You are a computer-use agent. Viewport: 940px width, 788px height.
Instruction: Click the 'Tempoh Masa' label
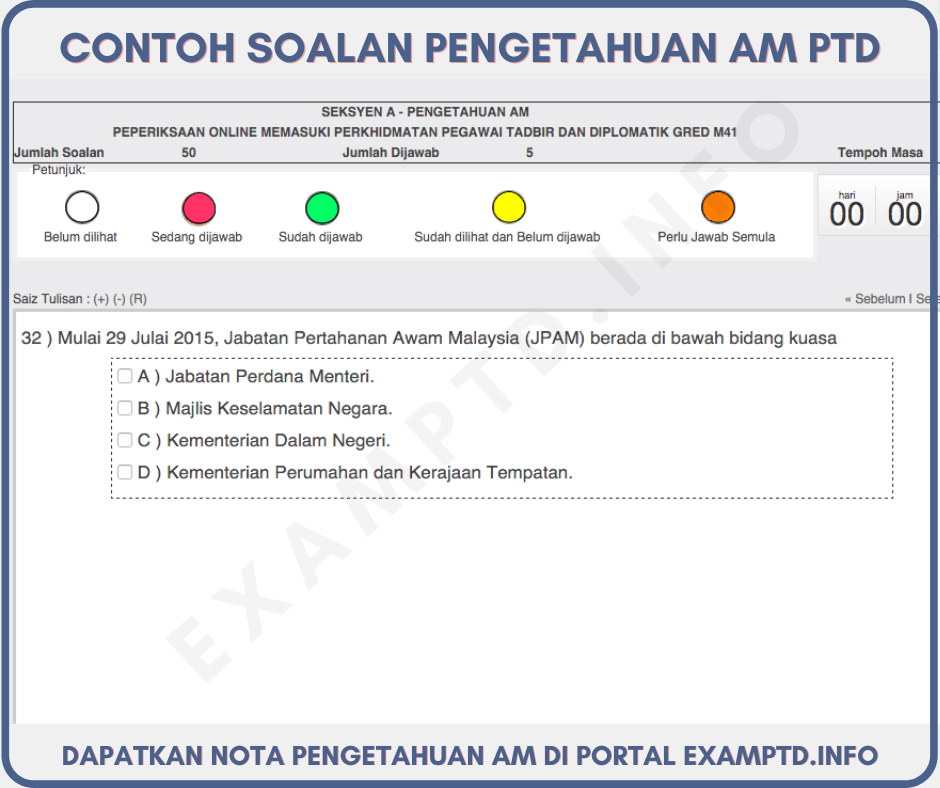pos(880,152)
